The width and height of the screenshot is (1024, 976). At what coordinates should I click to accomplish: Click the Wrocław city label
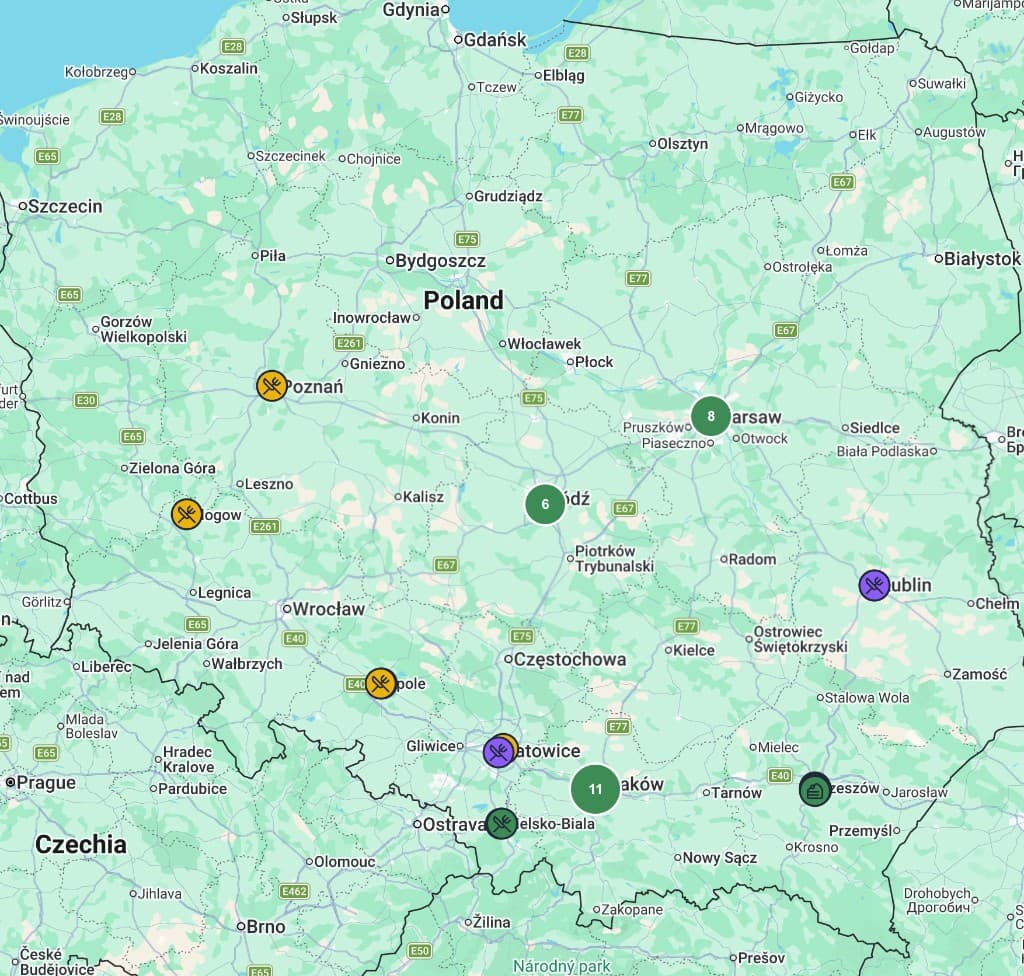point(328,609)
